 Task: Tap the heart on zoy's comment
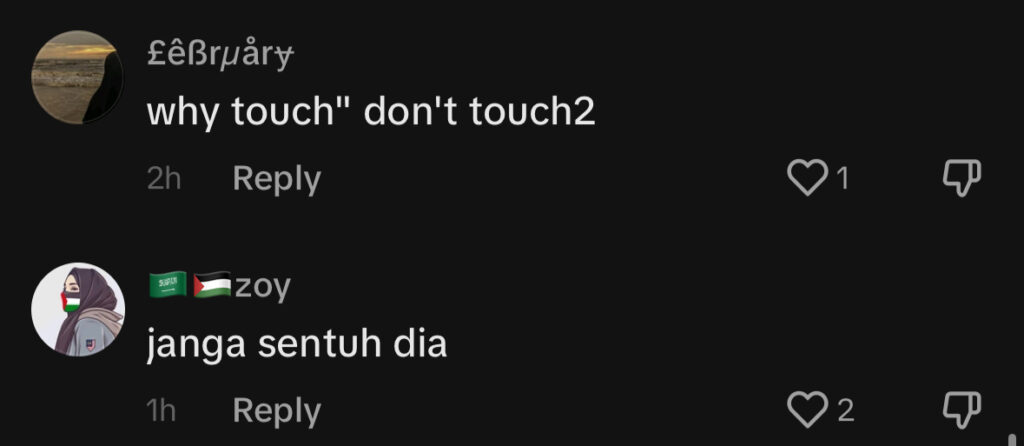point(807,410)
